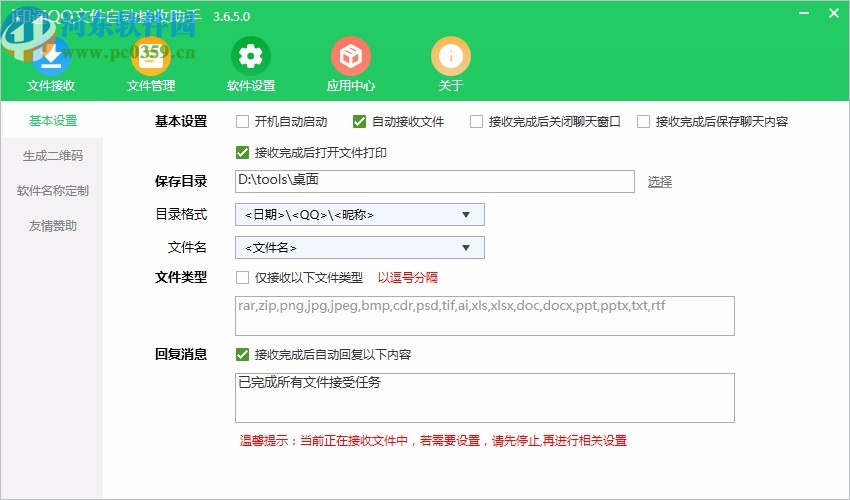Open the 软件设置 gear icon
The width and height of the screenshot is (850, 500).
pyautogui.click(x=250, y=56)
